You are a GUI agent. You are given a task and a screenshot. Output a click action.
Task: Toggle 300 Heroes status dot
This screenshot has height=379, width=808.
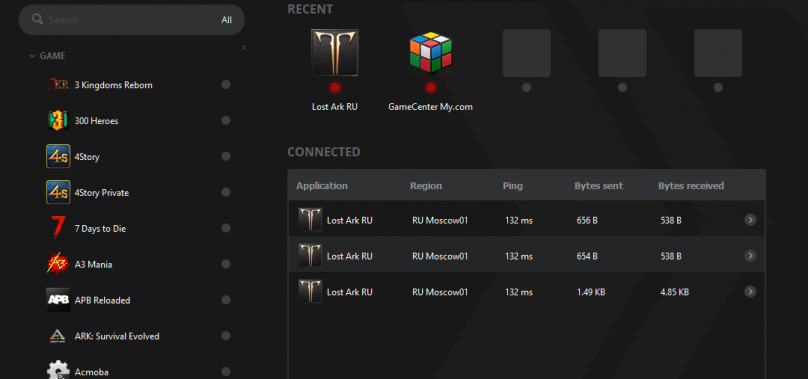point(226,121)
